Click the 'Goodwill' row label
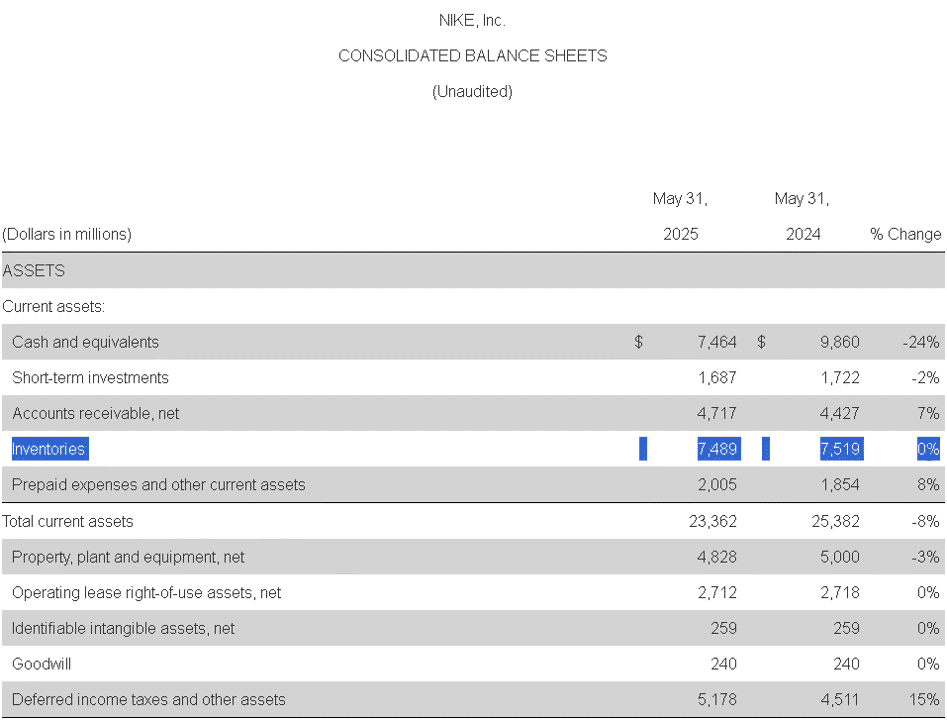 [x=42, y=664]
